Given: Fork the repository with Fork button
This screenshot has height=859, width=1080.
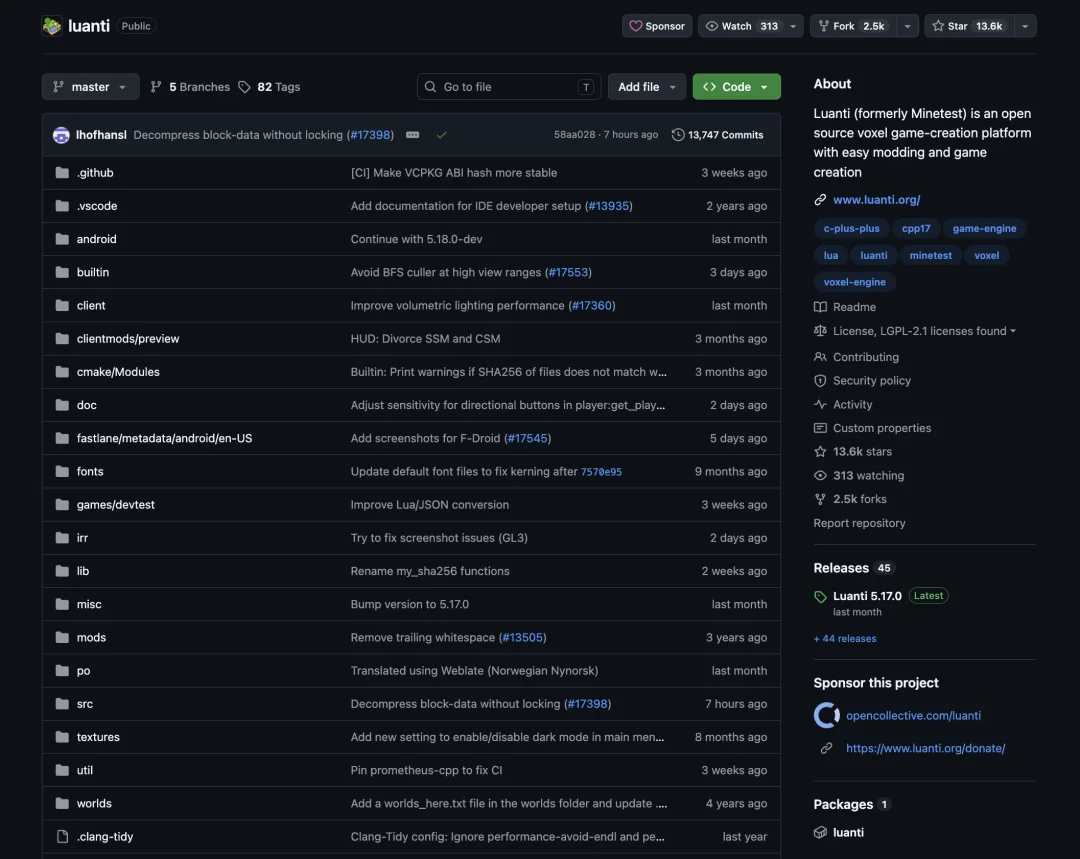Looking at the screenshot, I should pos(853,26).
